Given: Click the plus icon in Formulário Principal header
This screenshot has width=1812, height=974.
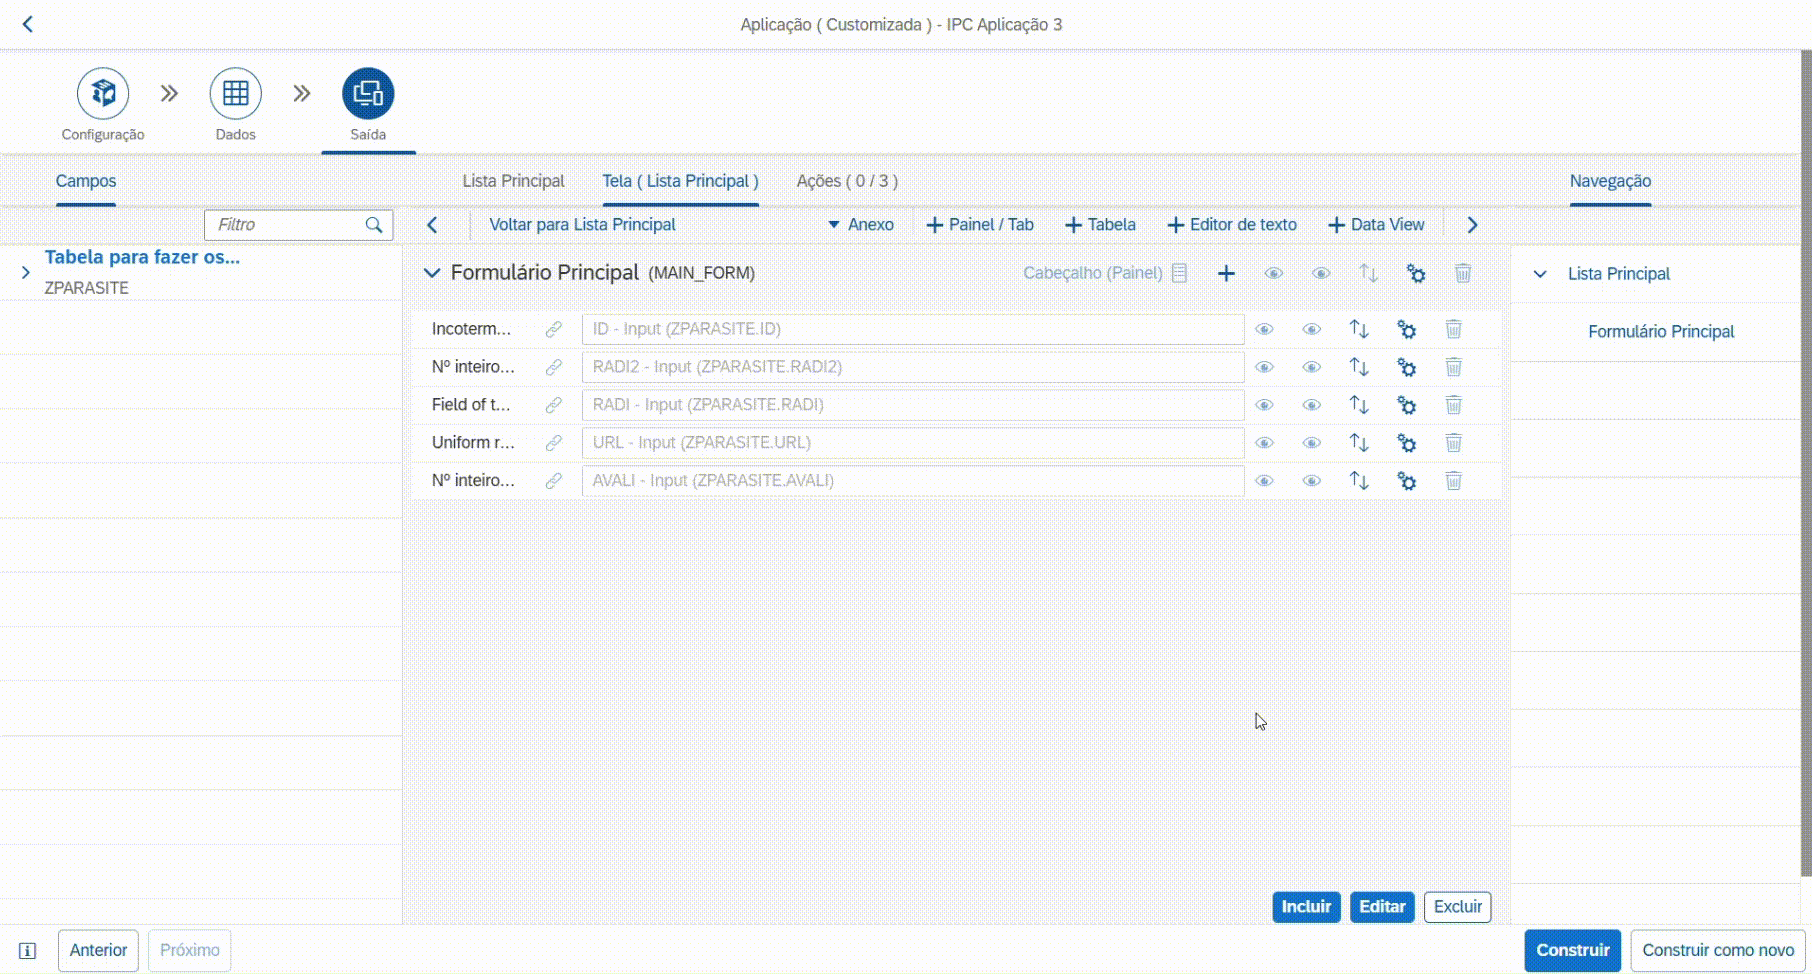Looking at the screenshot, I should point(1226,274).
